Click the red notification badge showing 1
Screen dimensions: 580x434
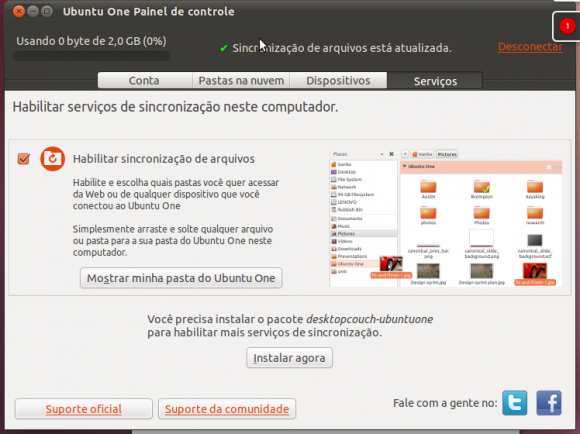[x=567, y=26]
